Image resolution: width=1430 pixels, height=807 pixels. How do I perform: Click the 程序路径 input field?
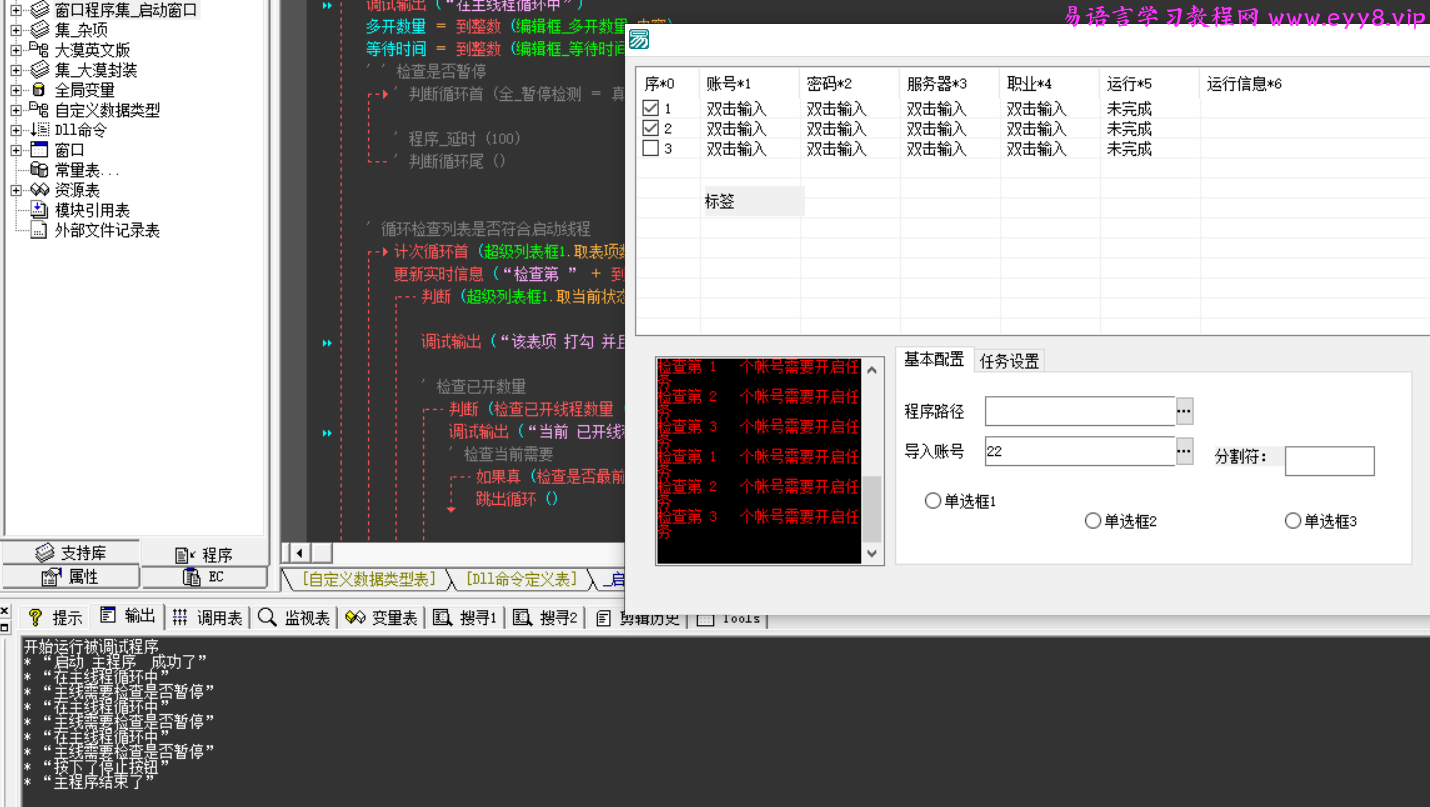tap(1080, 411)
